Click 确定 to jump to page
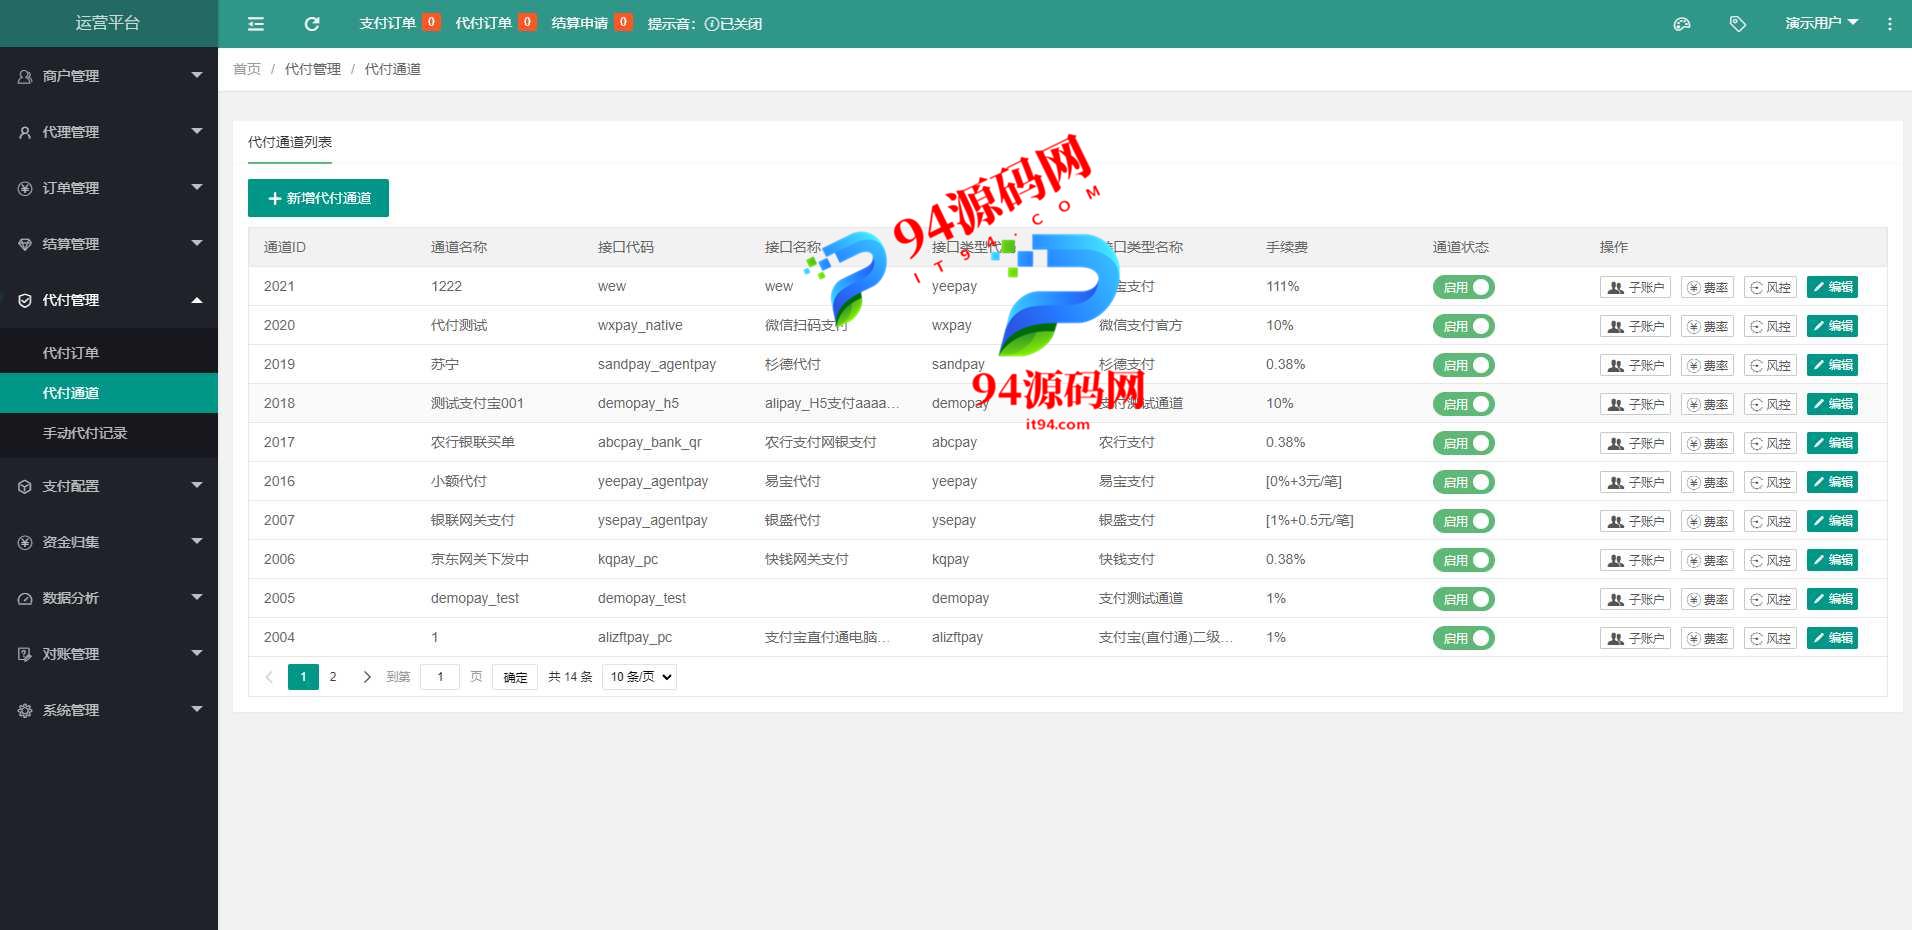 [515, 677]
